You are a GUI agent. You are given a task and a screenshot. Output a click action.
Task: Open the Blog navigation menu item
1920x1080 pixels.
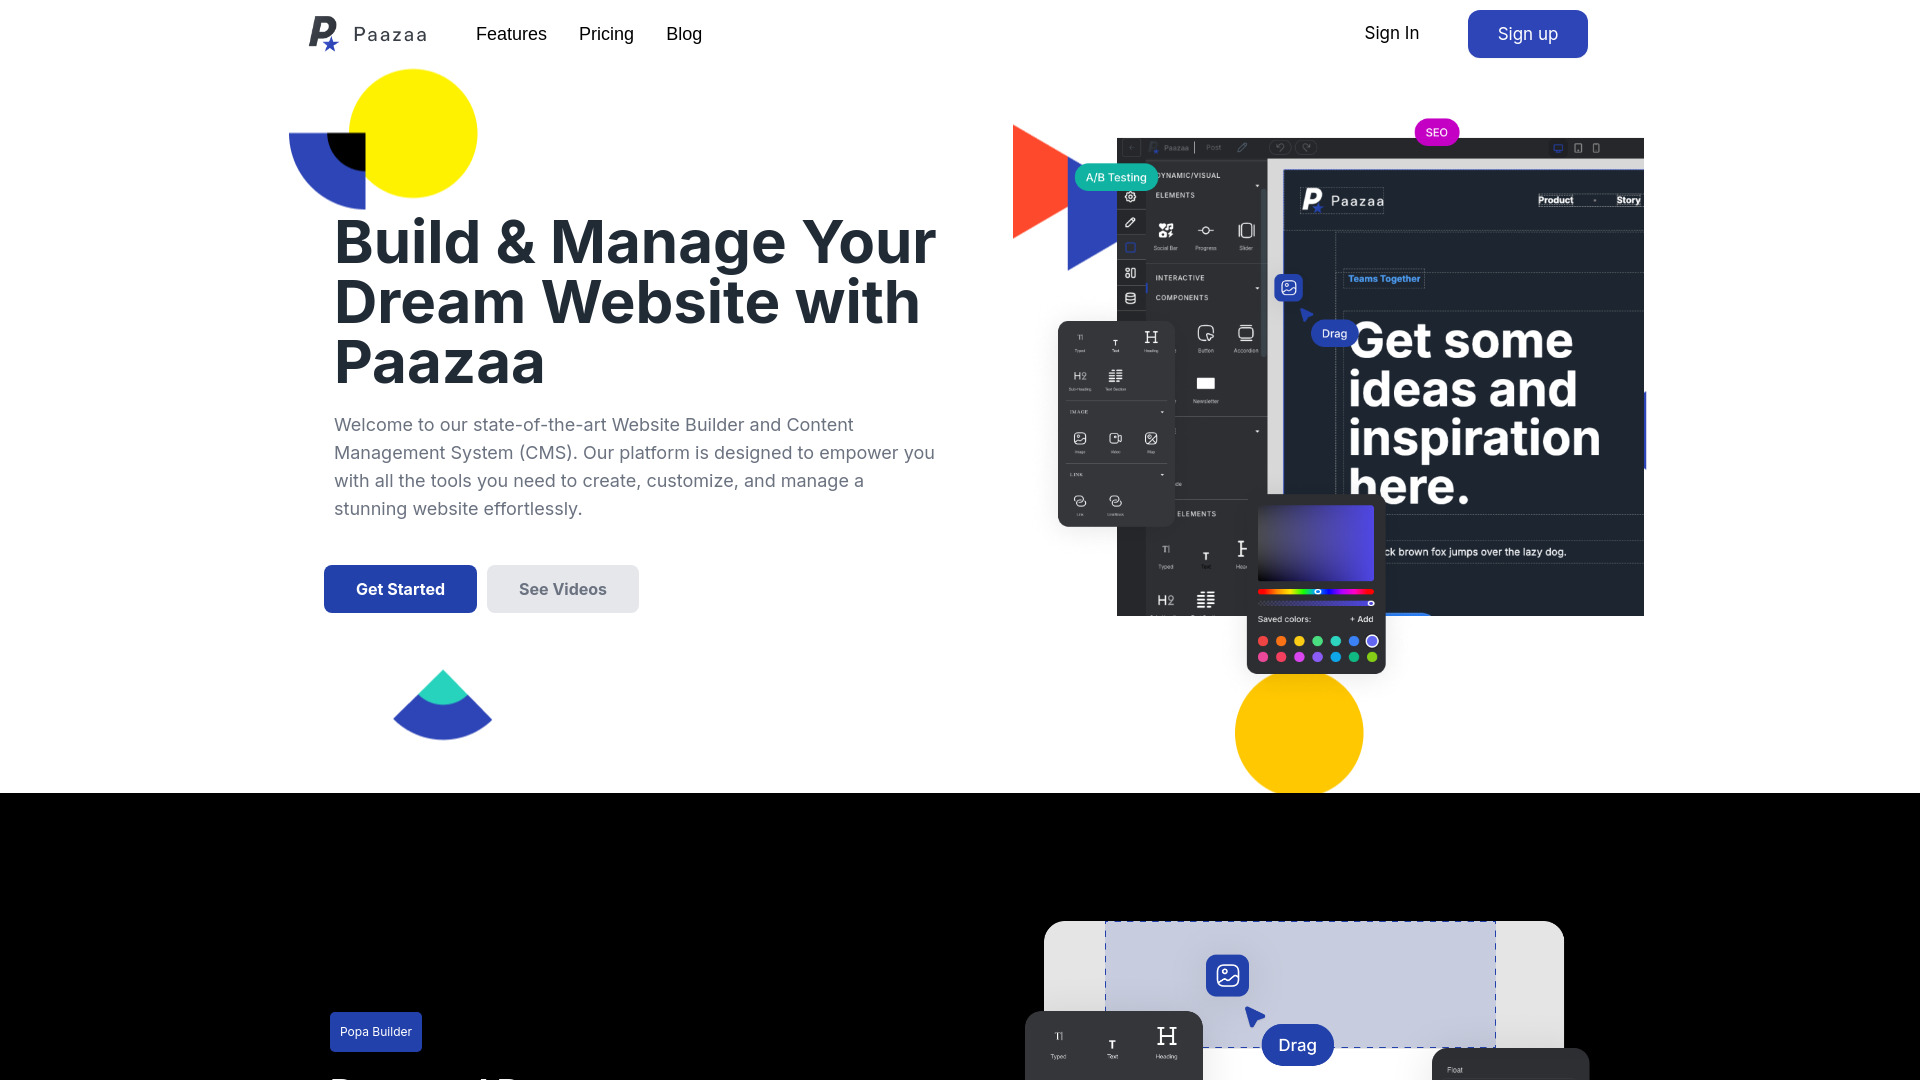tap(683, 33)
